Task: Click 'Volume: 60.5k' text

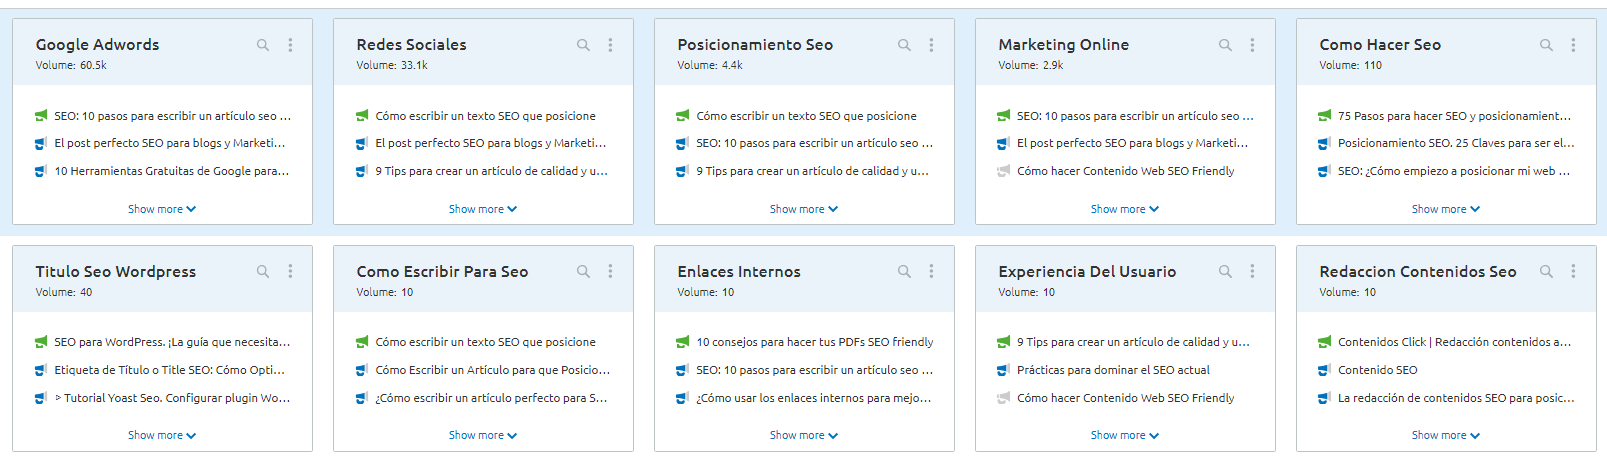Action: (71, 66)
